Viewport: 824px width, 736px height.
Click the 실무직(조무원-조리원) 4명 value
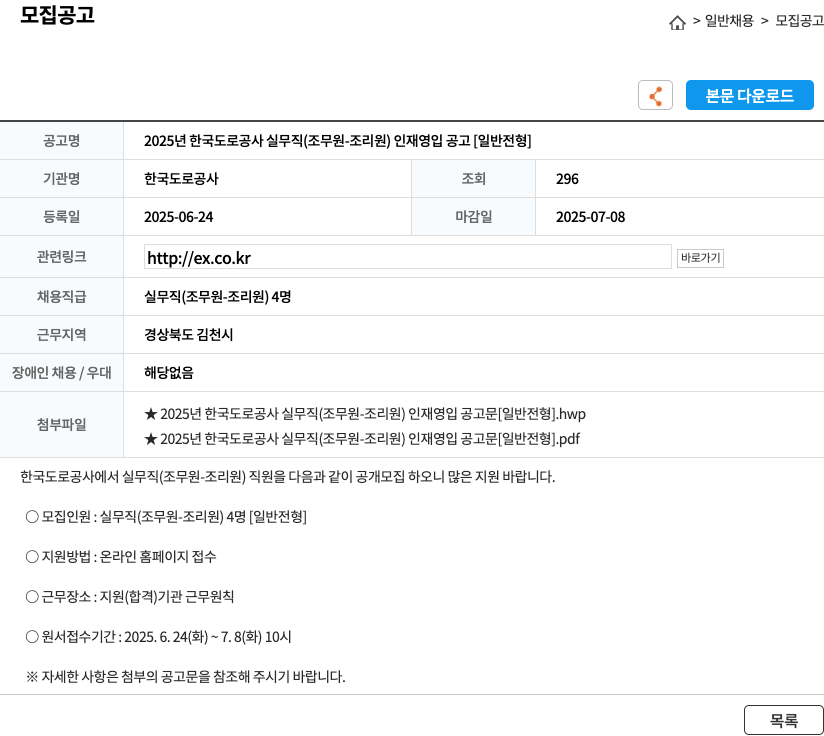point(218,297)
